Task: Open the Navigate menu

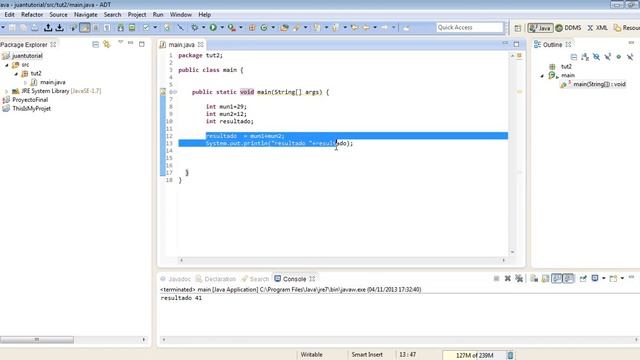Action: point(86,15)
